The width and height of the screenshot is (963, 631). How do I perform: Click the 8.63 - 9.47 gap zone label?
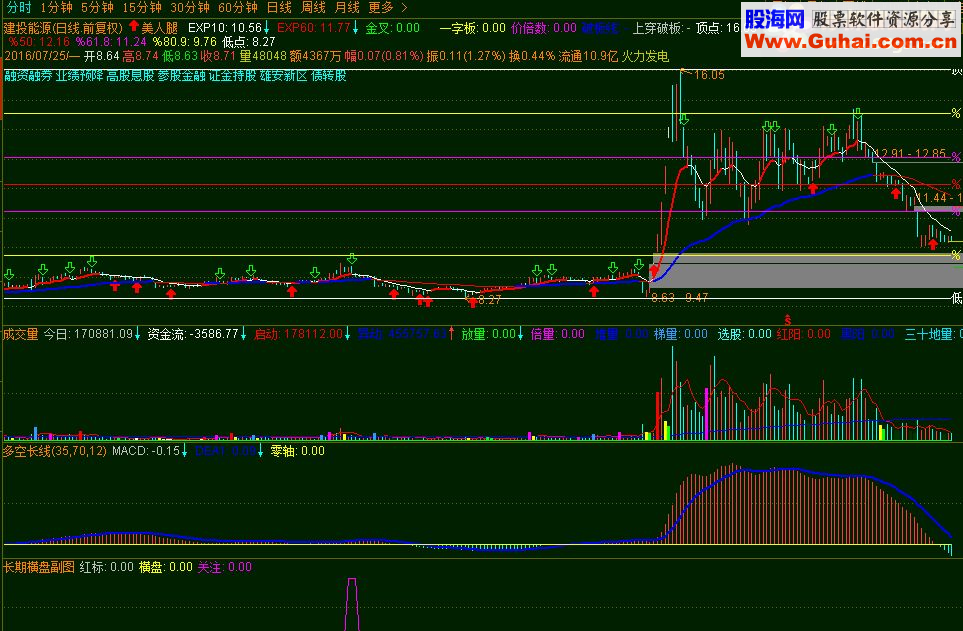(679, 298)
